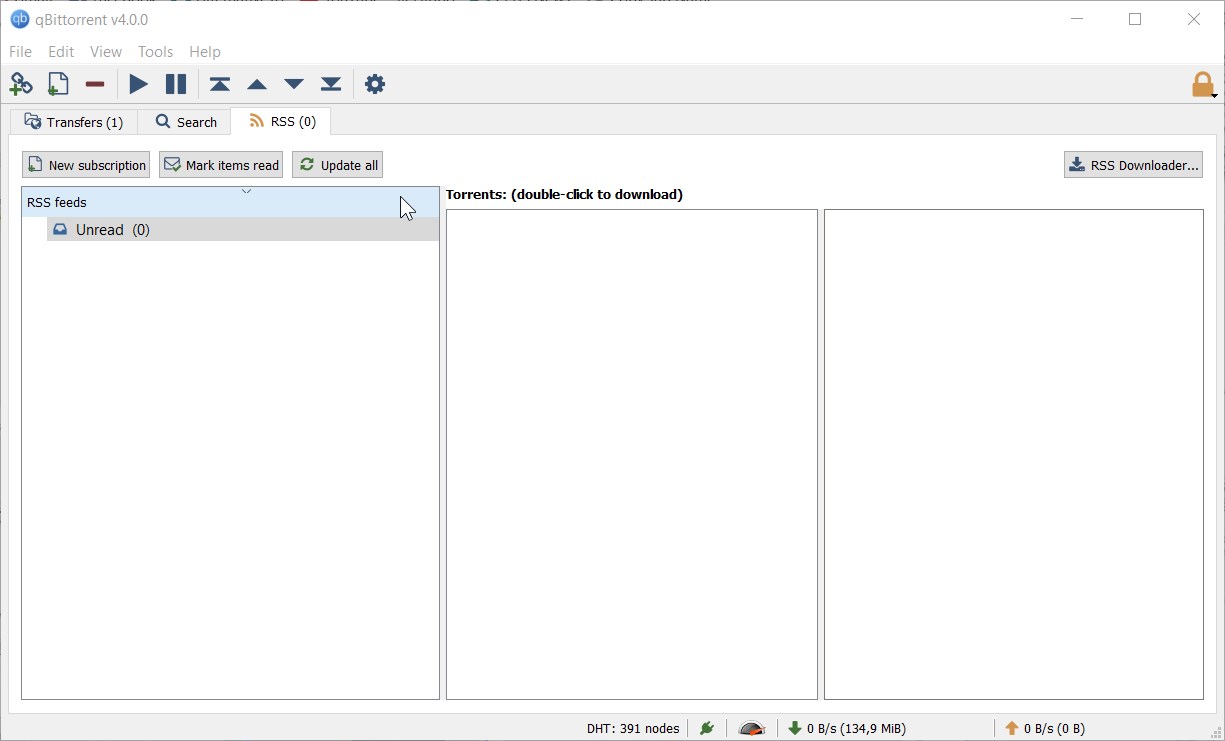
Task: Click the red Delete torrent icon
Action: point(95,85)
